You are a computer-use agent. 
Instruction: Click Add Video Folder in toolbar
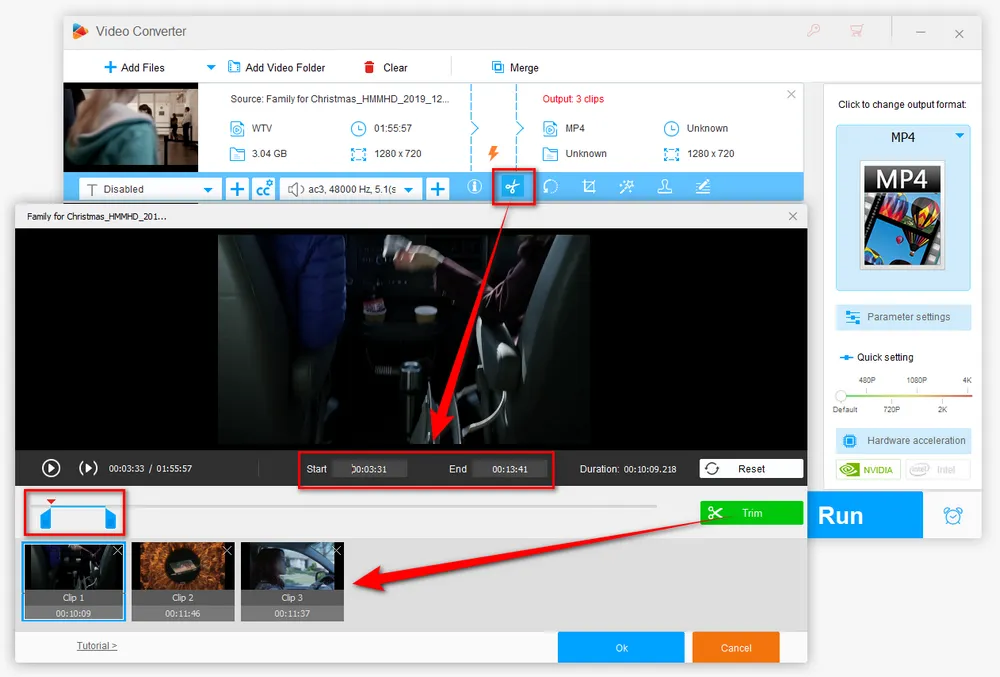277,68
